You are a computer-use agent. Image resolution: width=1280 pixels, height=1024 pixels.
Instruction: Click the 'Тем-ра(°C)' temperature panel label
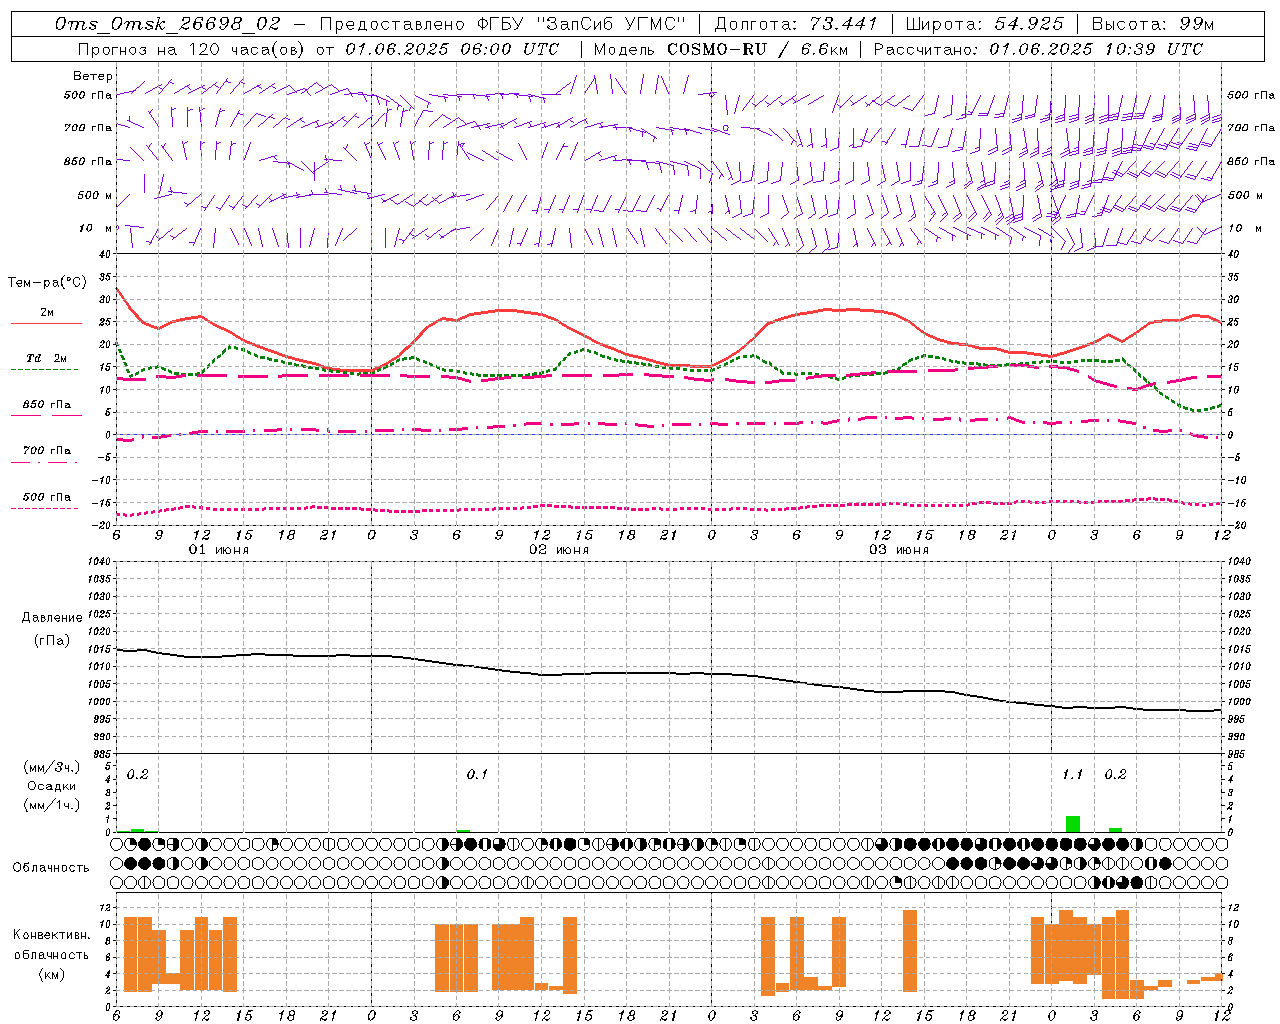click(x=47, y=283)
